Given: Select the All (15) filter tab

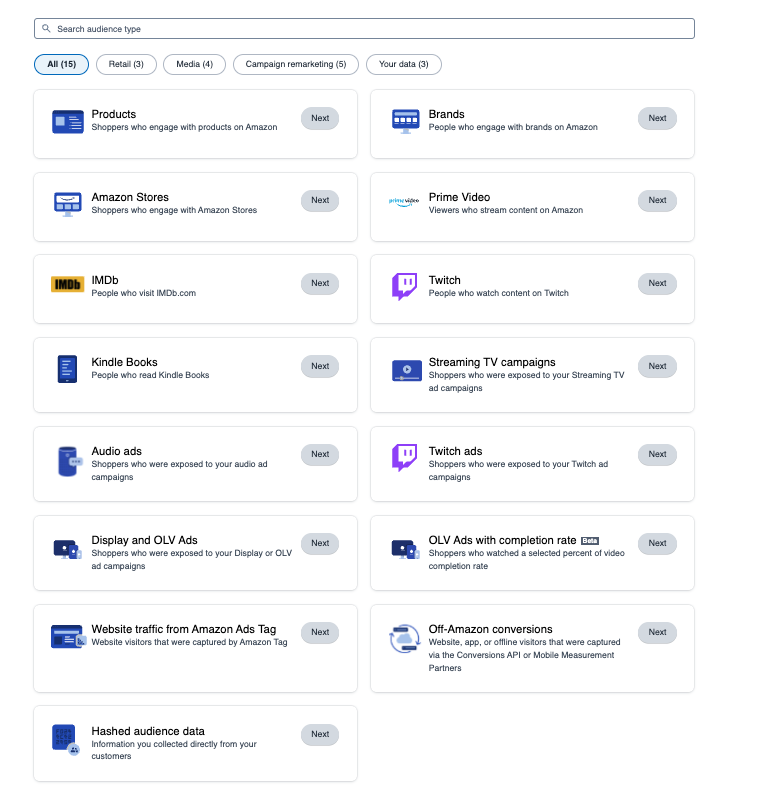Looking at the screenshot, I should click(61, 64).
